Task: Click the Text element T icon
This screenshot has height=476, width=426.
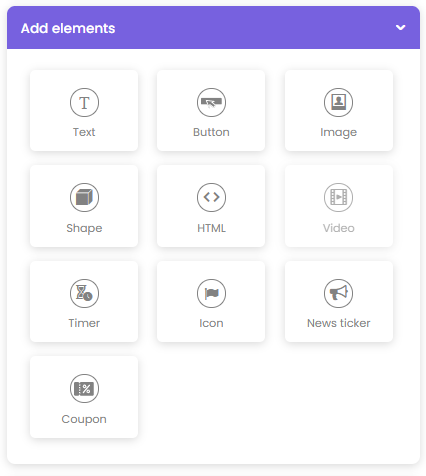Action: [84, 102]
